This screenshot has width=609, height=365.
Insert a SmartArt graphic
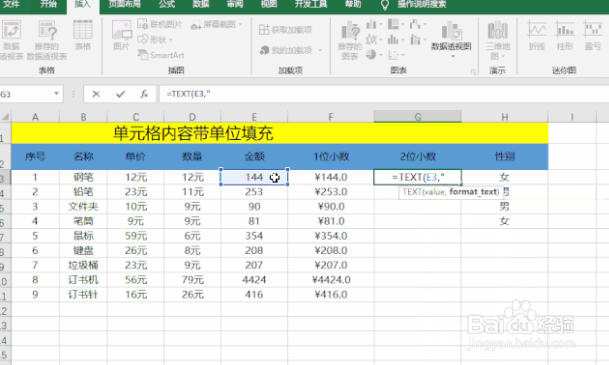(x=161, y=55)
